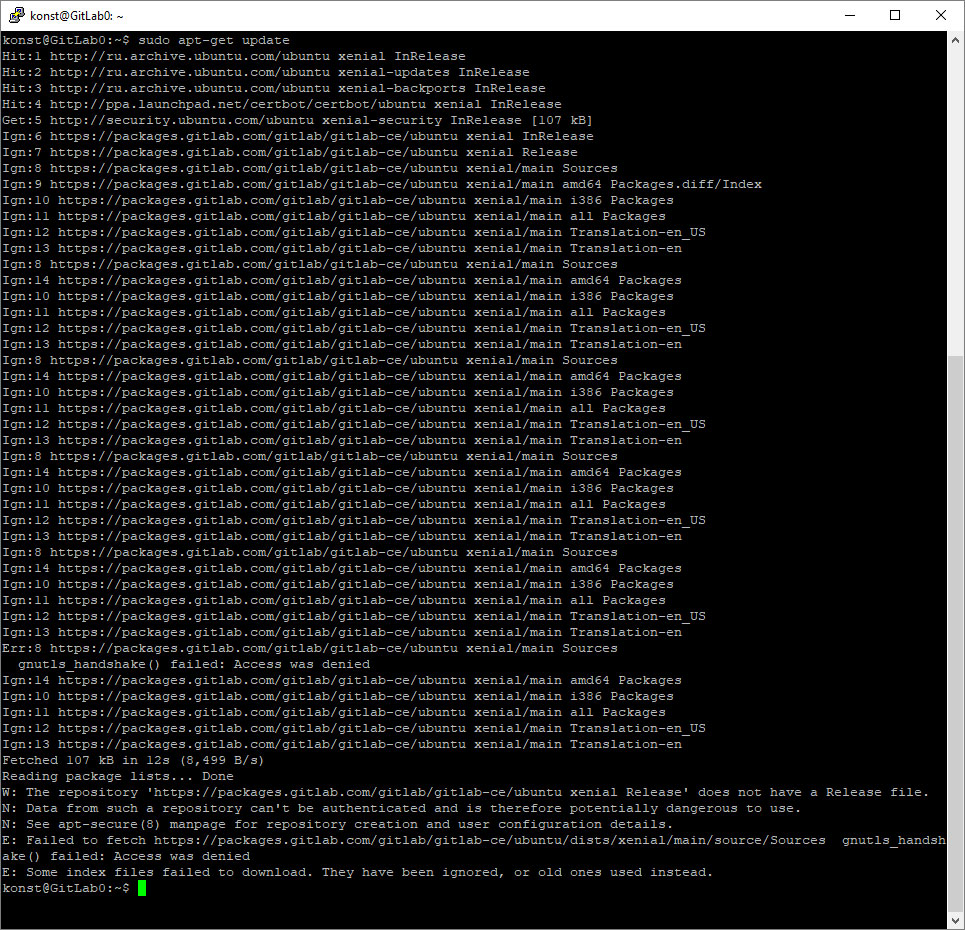Click the scrollbar down arrow
Viewport: 965px width, 930px height.
tap(955, 921)
